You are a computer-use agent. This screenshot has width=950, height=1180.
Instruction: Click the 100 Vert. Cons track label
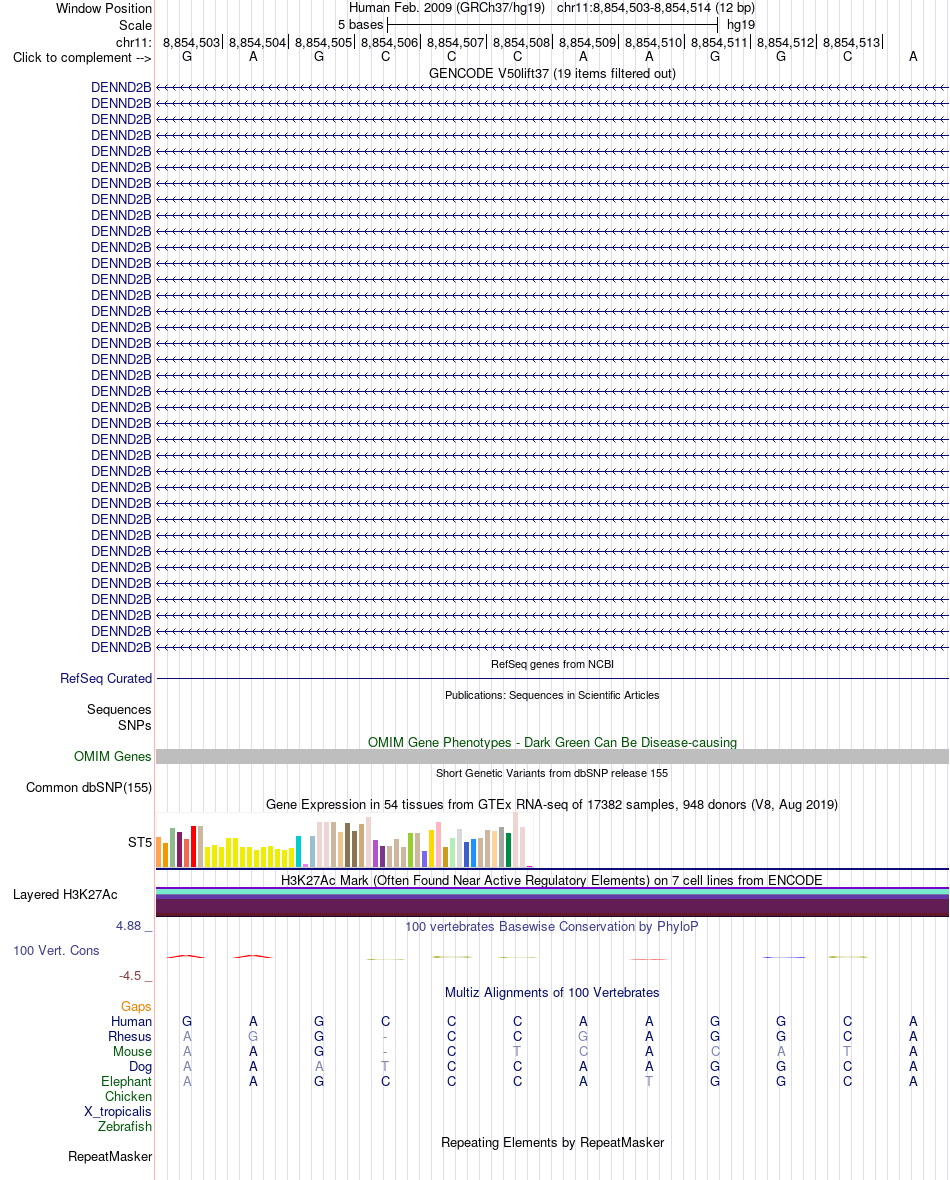56,950
